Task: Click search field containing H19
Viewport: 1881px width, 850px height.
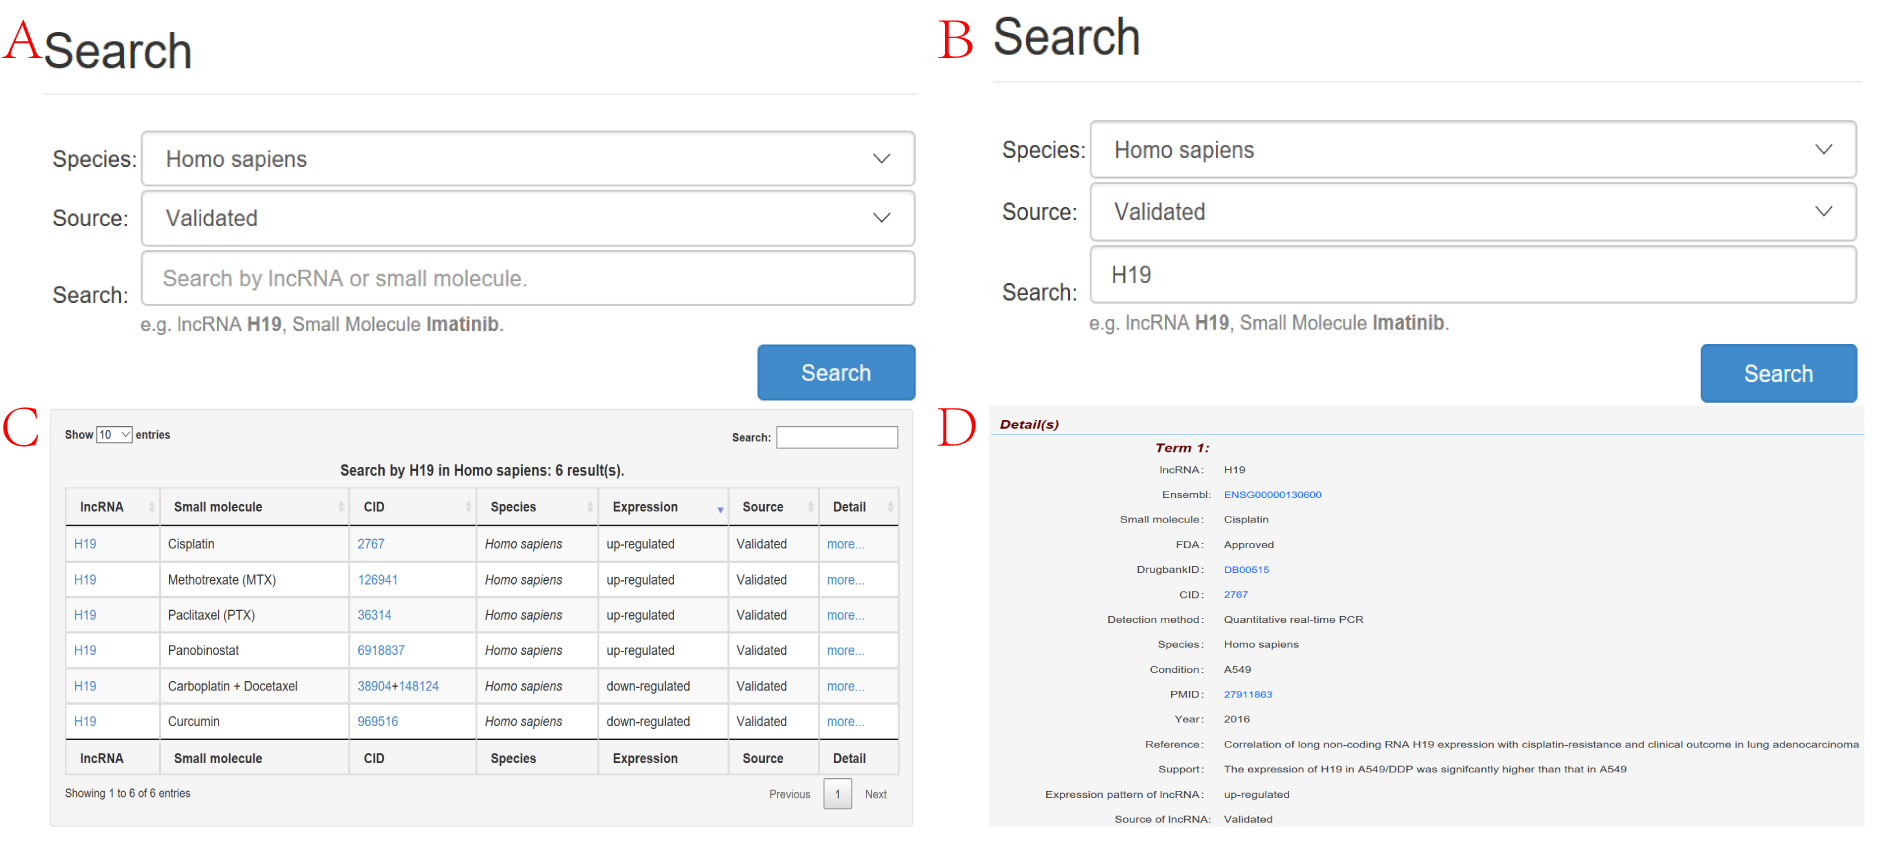Action: coord(1473,275)
